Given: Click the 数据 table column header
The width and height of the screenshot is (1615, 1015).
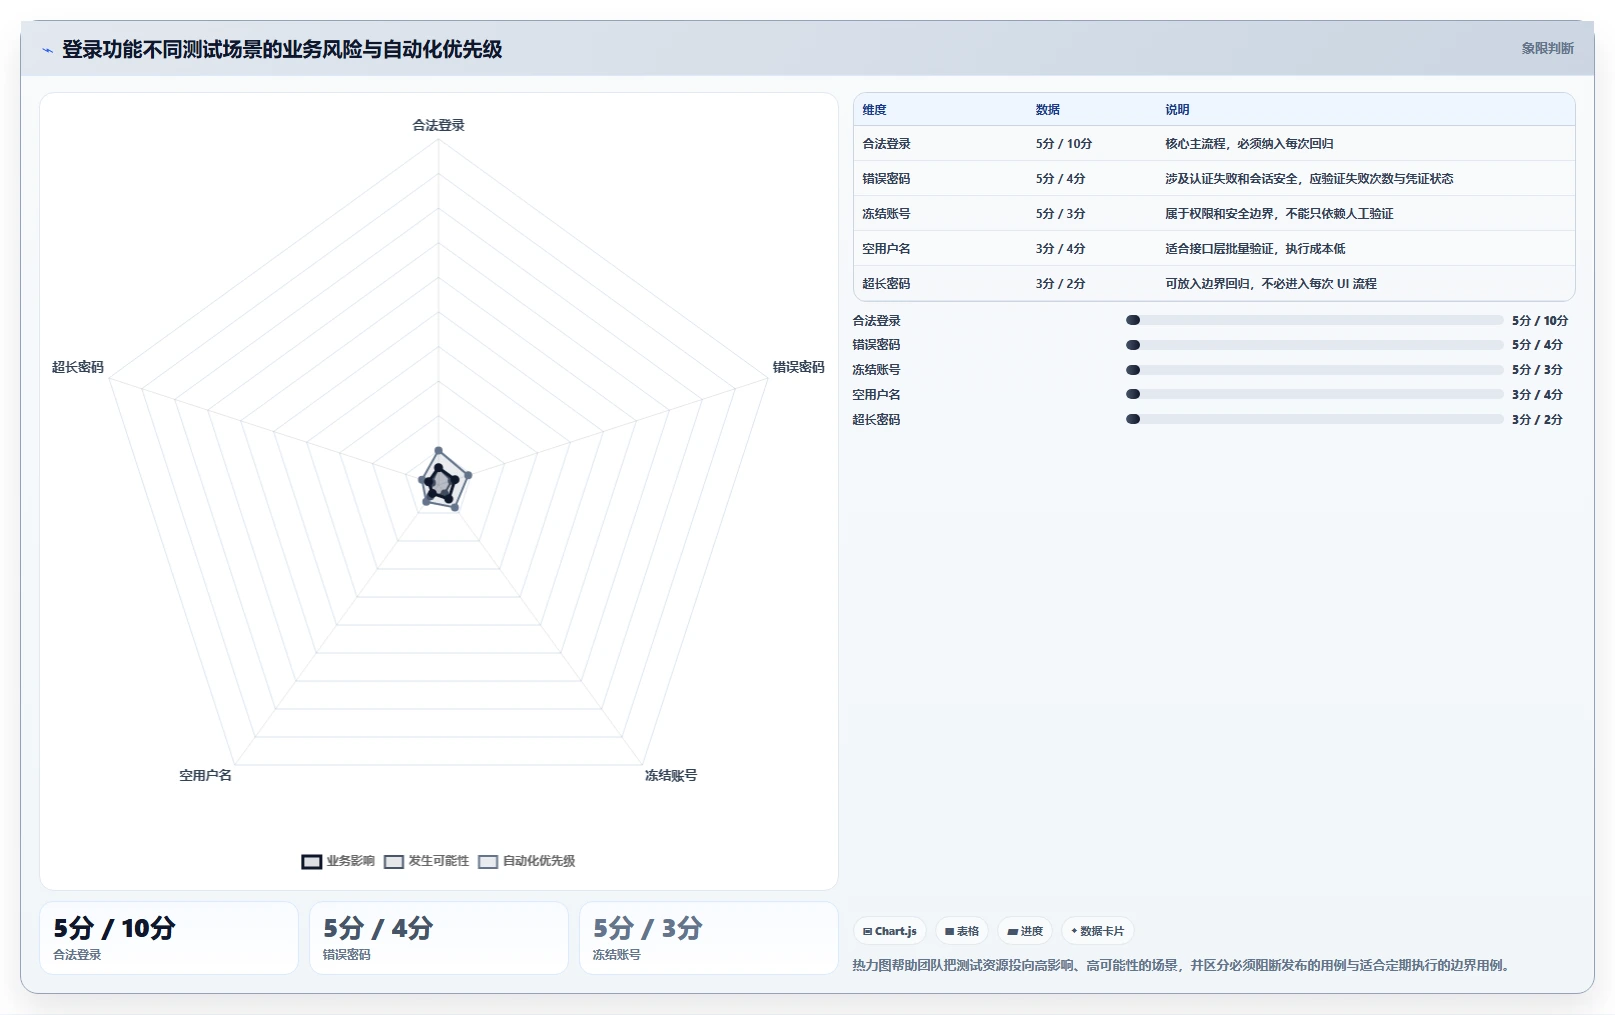Looking at the screenshot, I should coord(1047,110).
